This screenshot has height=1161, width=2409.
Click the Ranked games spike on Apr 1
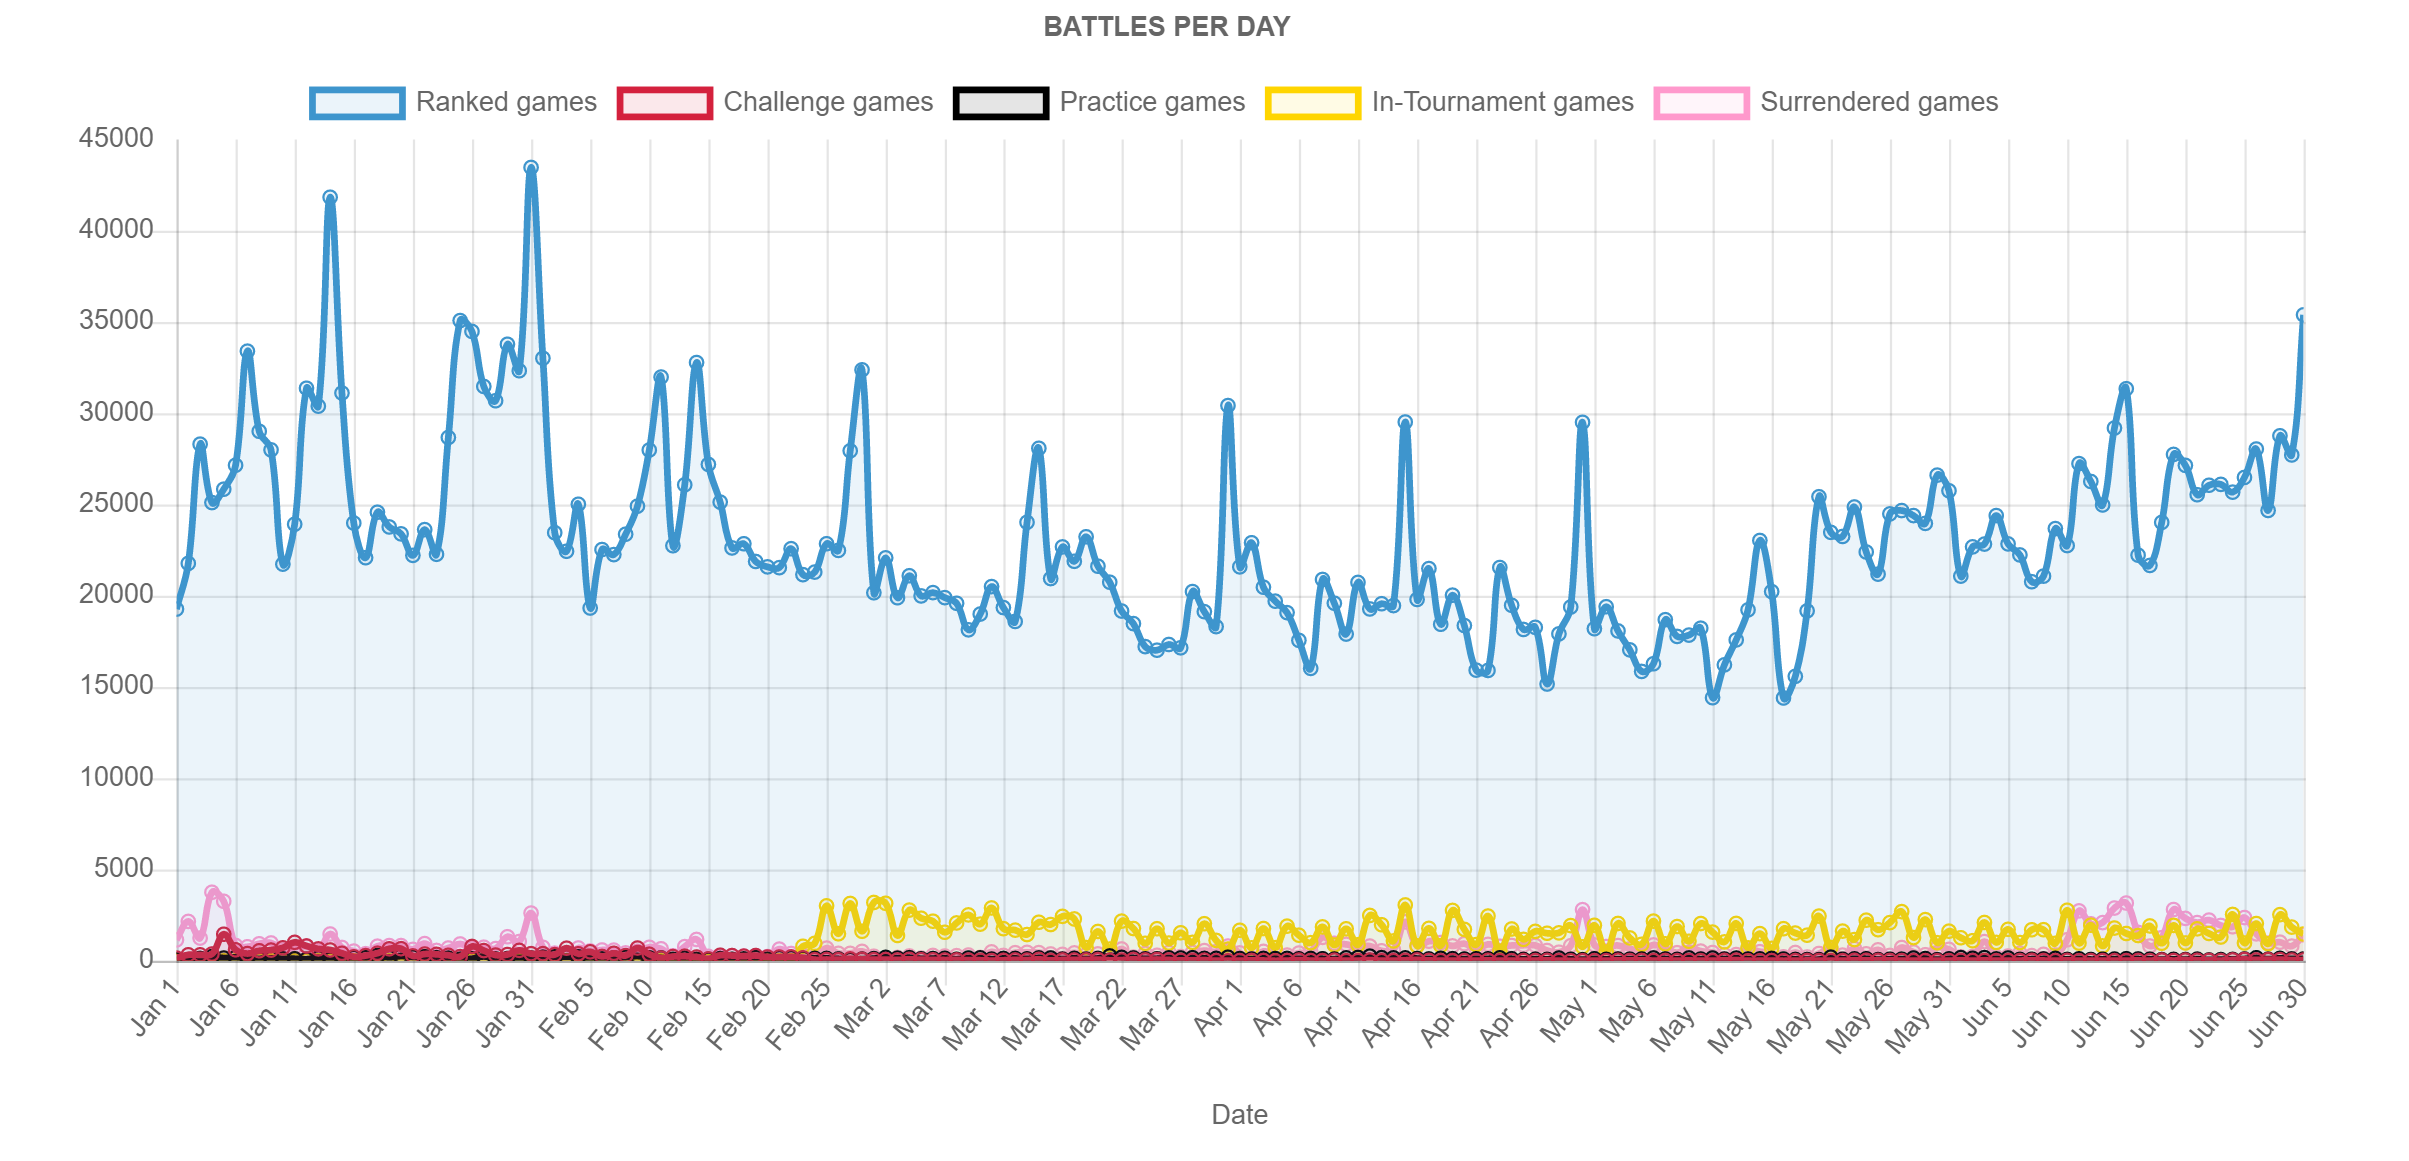pos(1228,406)
